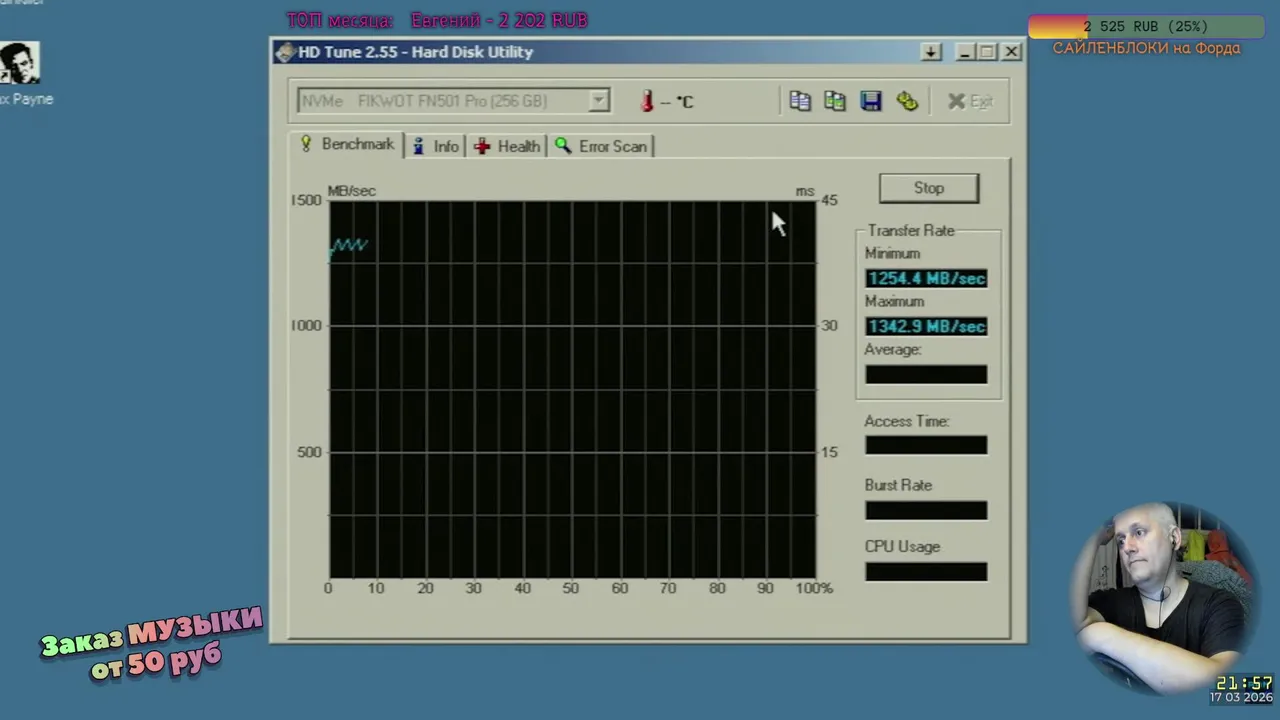Open the options icon in toolbar
This screenshot has width=1280, height=720.
click(907, 101)
